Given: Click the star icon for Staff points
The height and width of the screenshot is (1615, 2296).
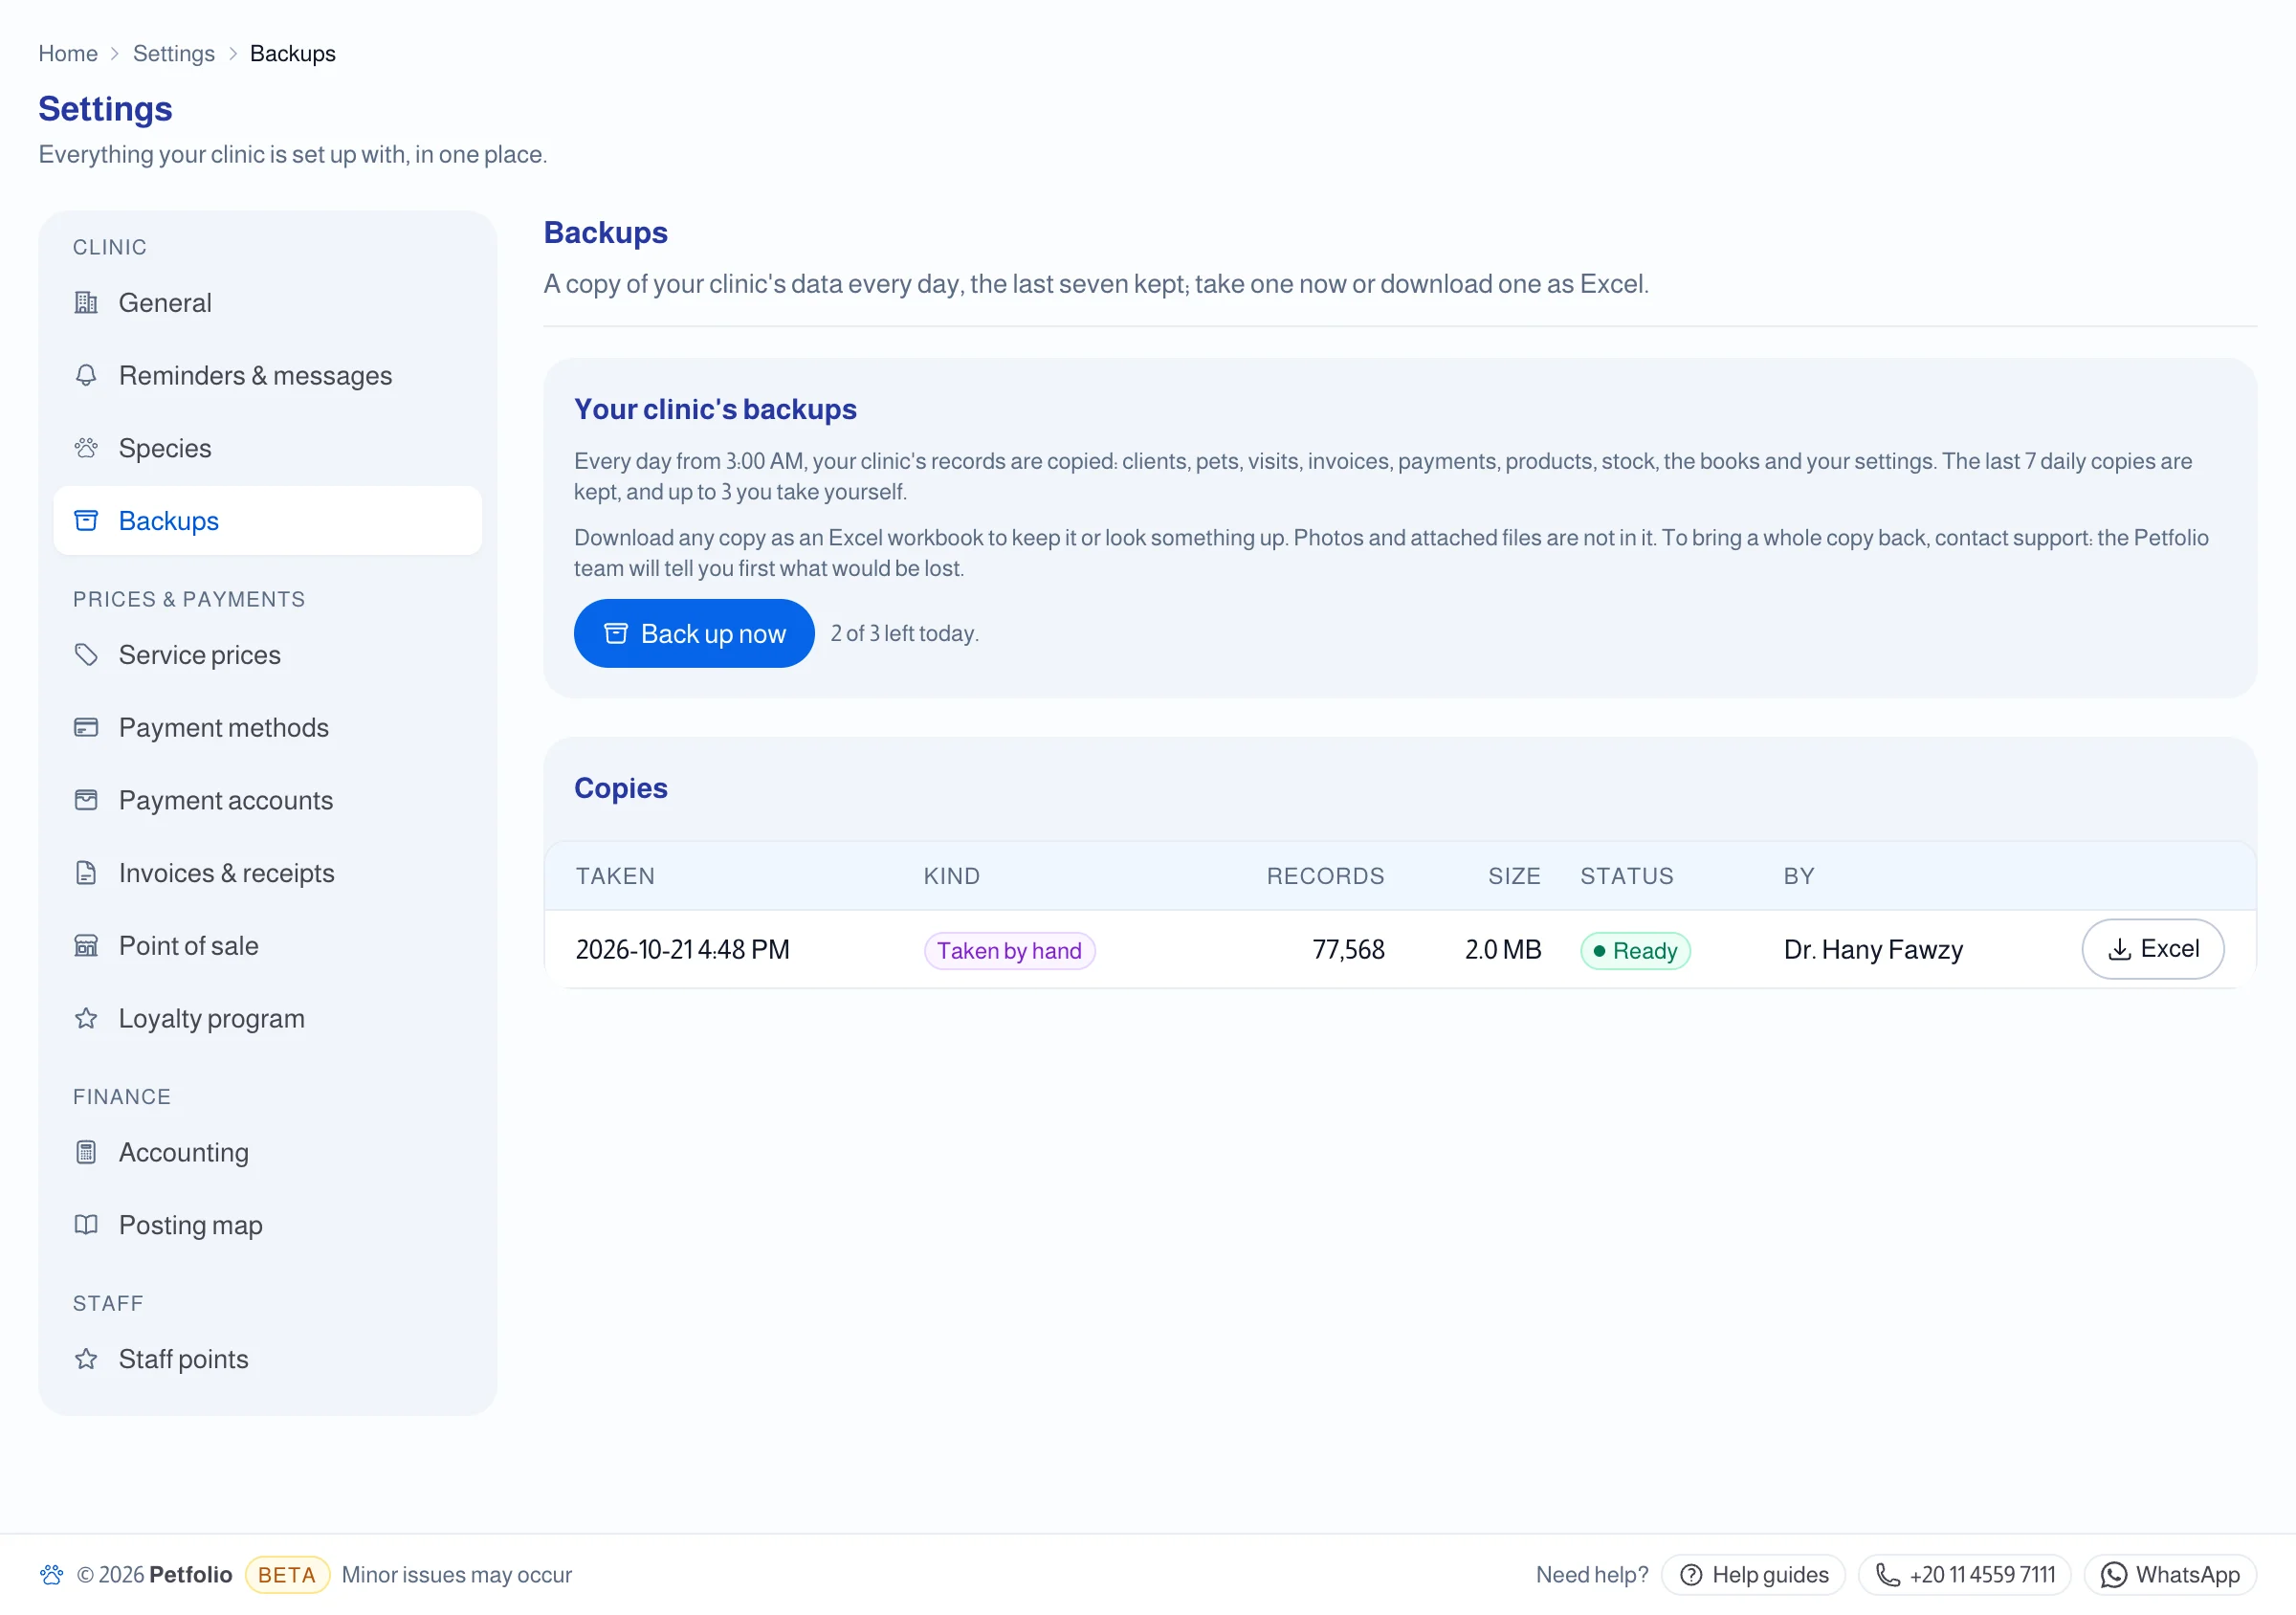Looking at the screenshot, I should click(x=86, y=1359).
